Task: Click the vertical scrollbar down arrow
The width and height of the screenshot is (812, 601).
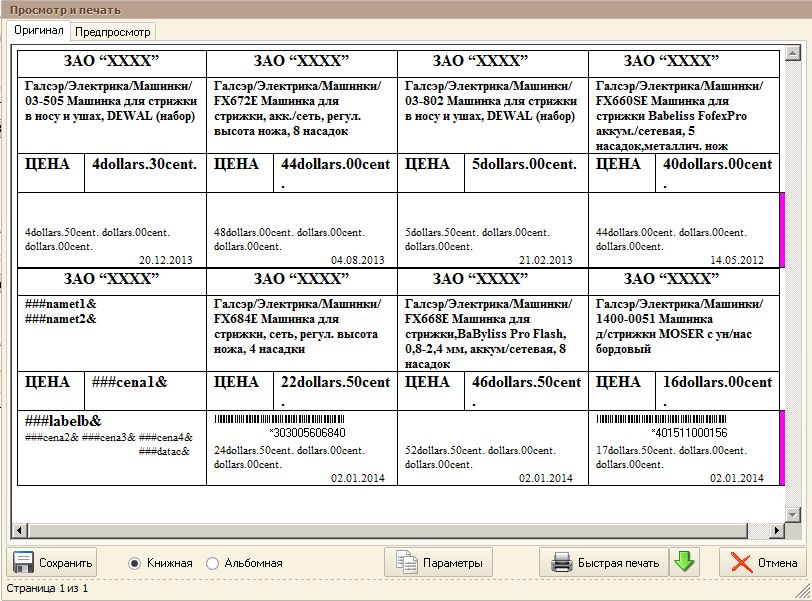Action: tap(793, 514)
